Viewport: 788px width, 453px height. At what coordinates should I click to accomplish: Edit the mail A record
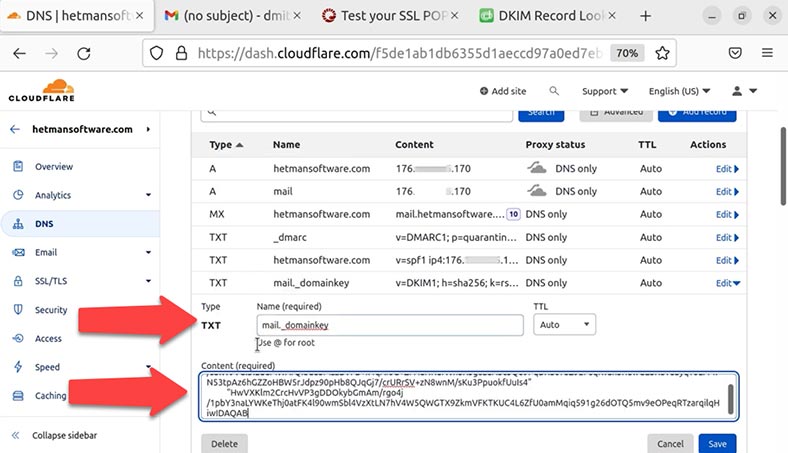point(727,192)
